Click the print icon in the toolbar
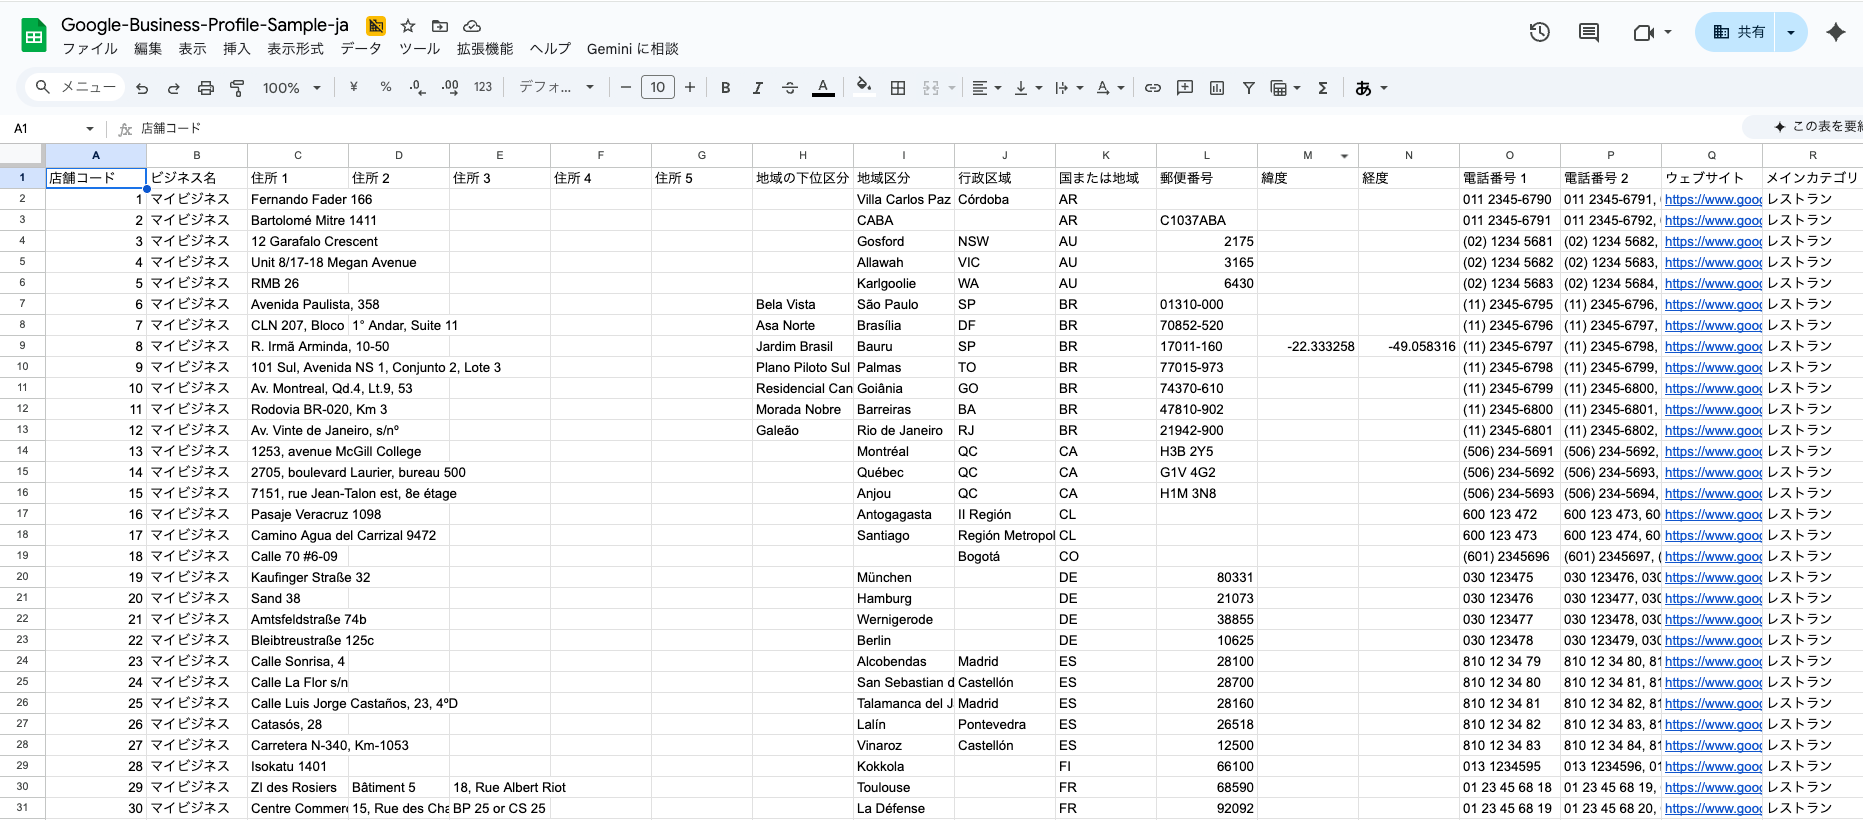The height and width of the screenshot is (820, 1863). tap(205, 88)
